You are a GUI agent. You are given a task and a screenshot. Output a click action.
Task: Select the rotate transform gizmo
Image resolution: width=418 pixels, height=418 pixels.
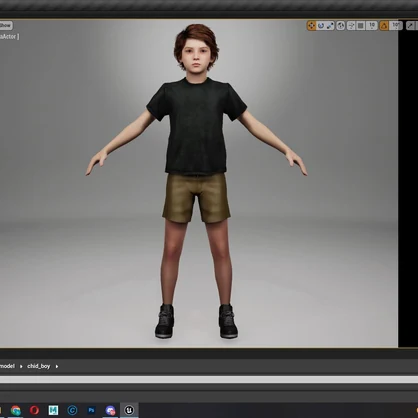coord(321,26)
